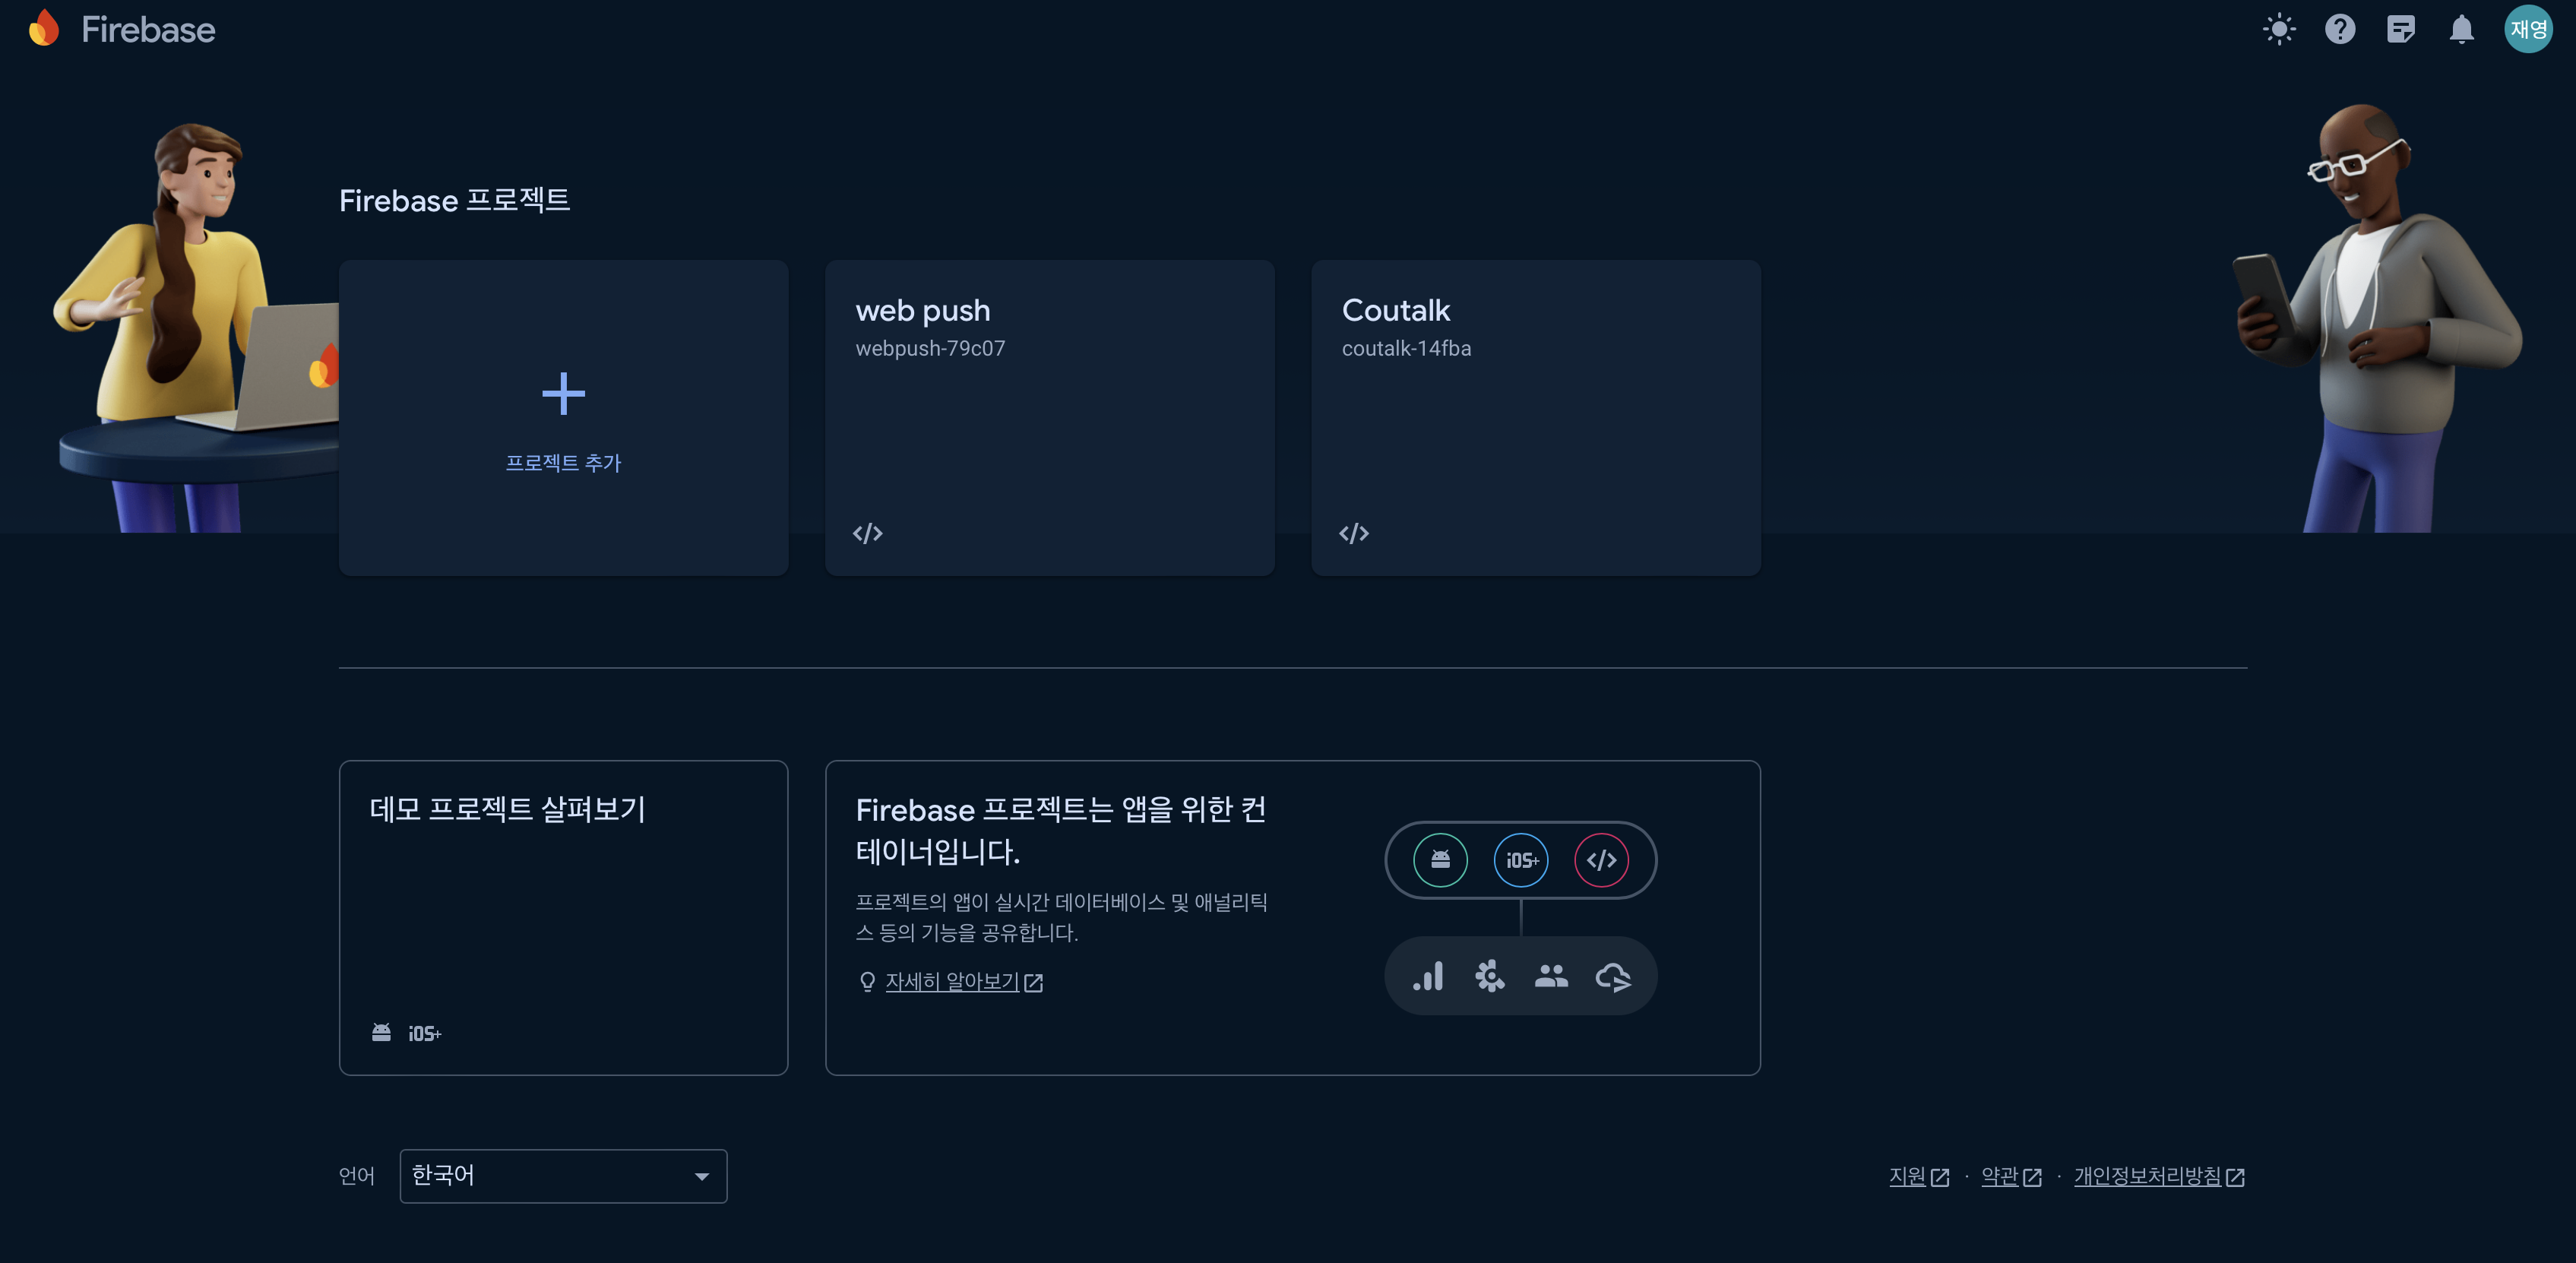Open the 개인정보처리방침 privacy link

click(2148, 1176)
